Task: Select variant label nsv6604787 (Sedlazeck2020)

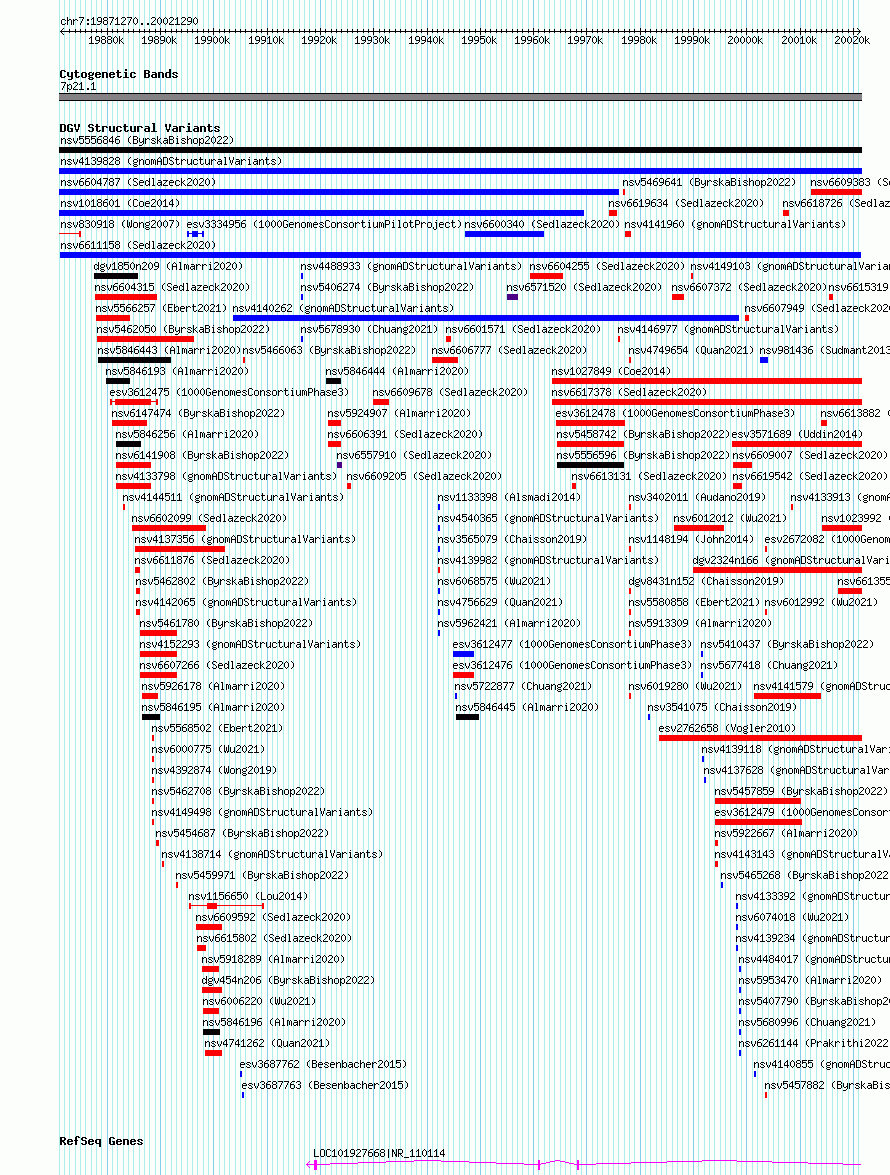Action: pos(138,182)
